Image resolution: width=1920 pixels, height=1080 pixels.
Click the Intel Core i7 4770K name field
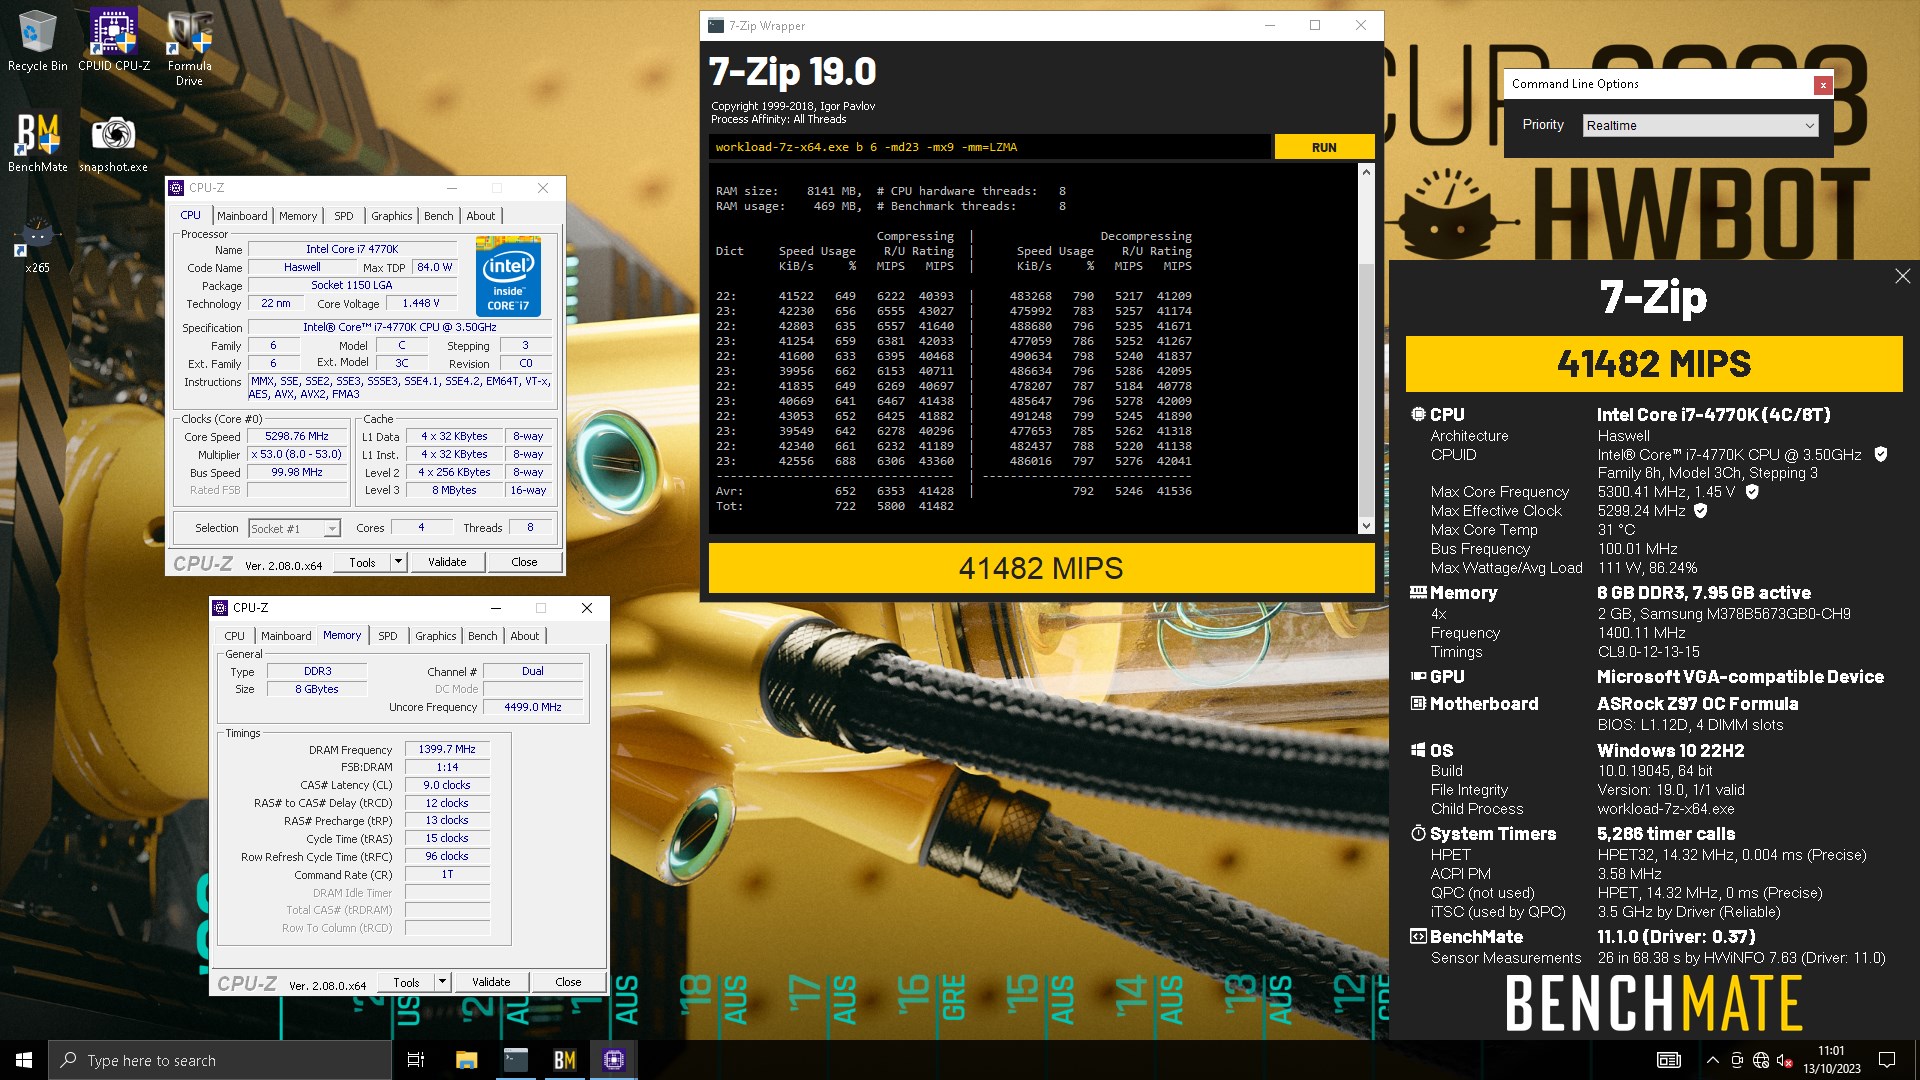coord(352,249)
